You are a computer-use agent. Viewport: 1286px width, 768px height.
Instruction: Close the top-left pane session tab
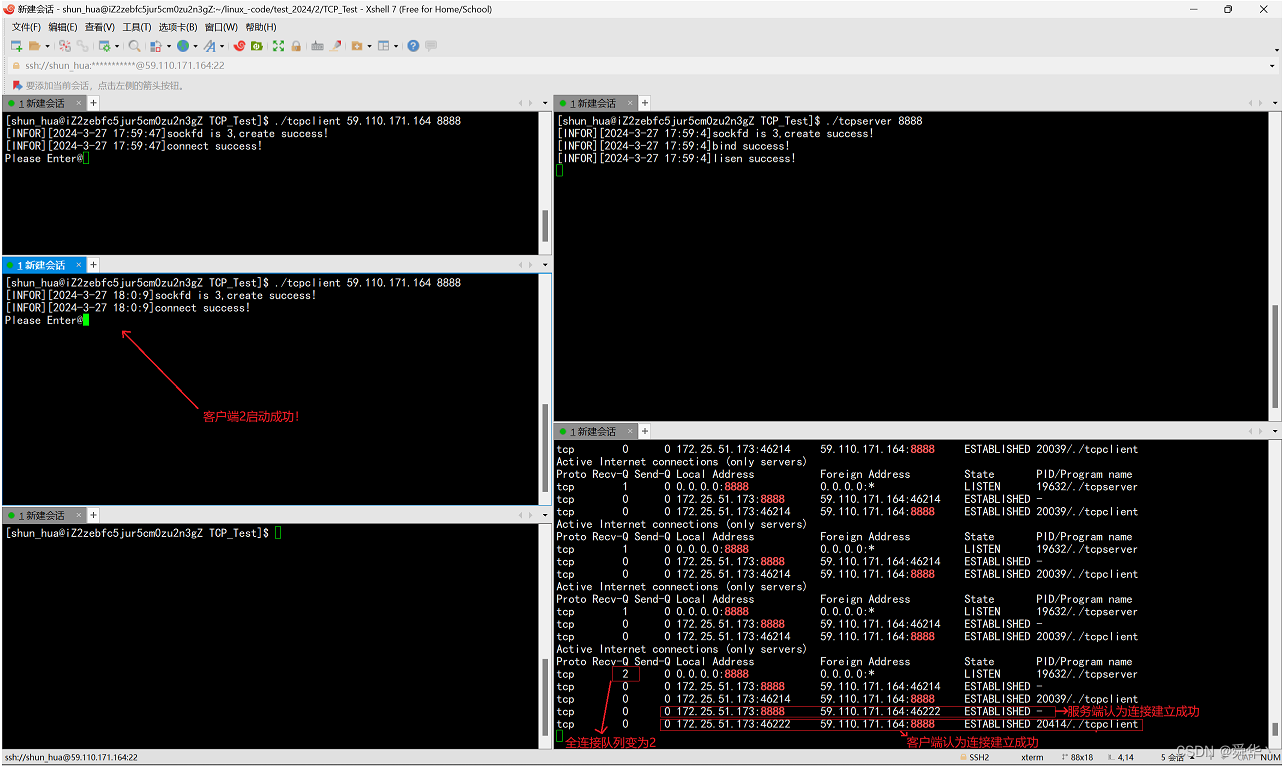81,103
